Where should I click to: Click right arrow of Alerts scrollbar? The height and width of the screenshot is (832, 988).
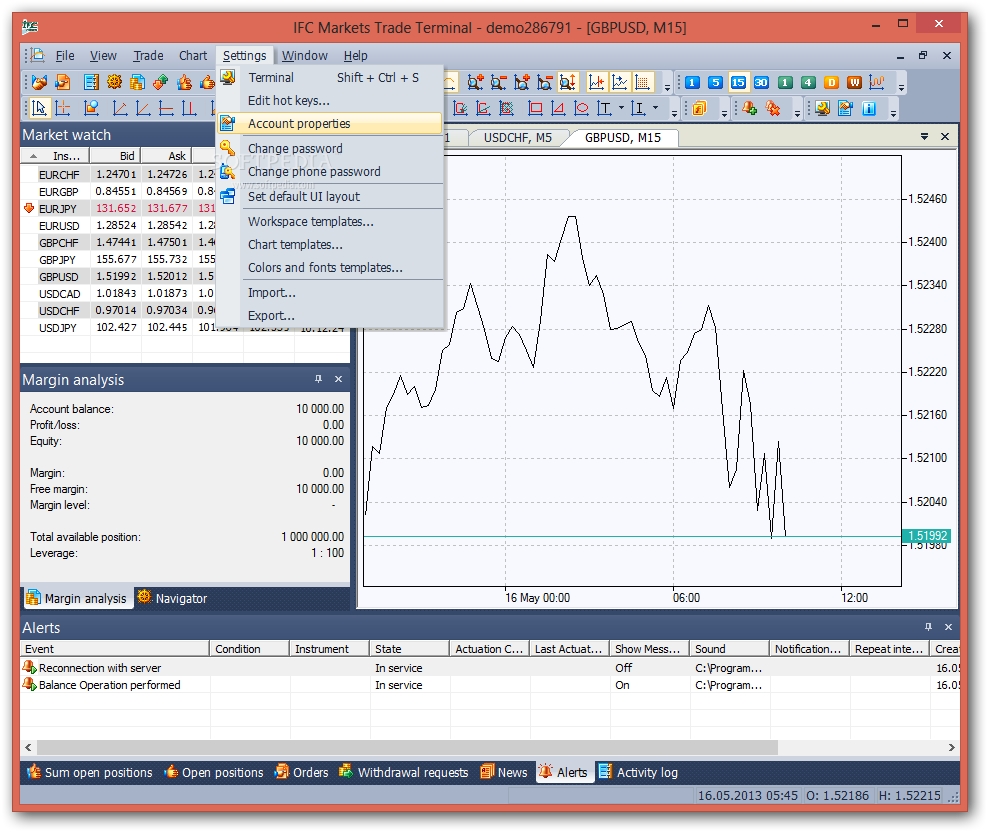tap(951, 747)
